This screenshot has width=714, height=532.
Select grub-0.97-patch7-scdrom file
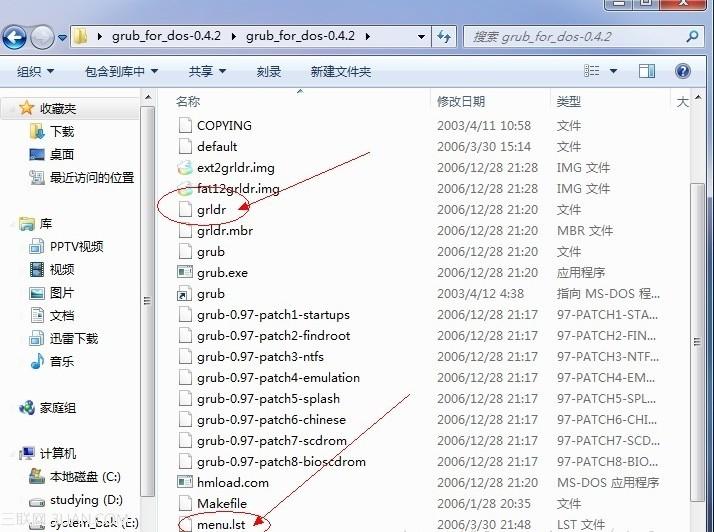[x=272, y=440]
